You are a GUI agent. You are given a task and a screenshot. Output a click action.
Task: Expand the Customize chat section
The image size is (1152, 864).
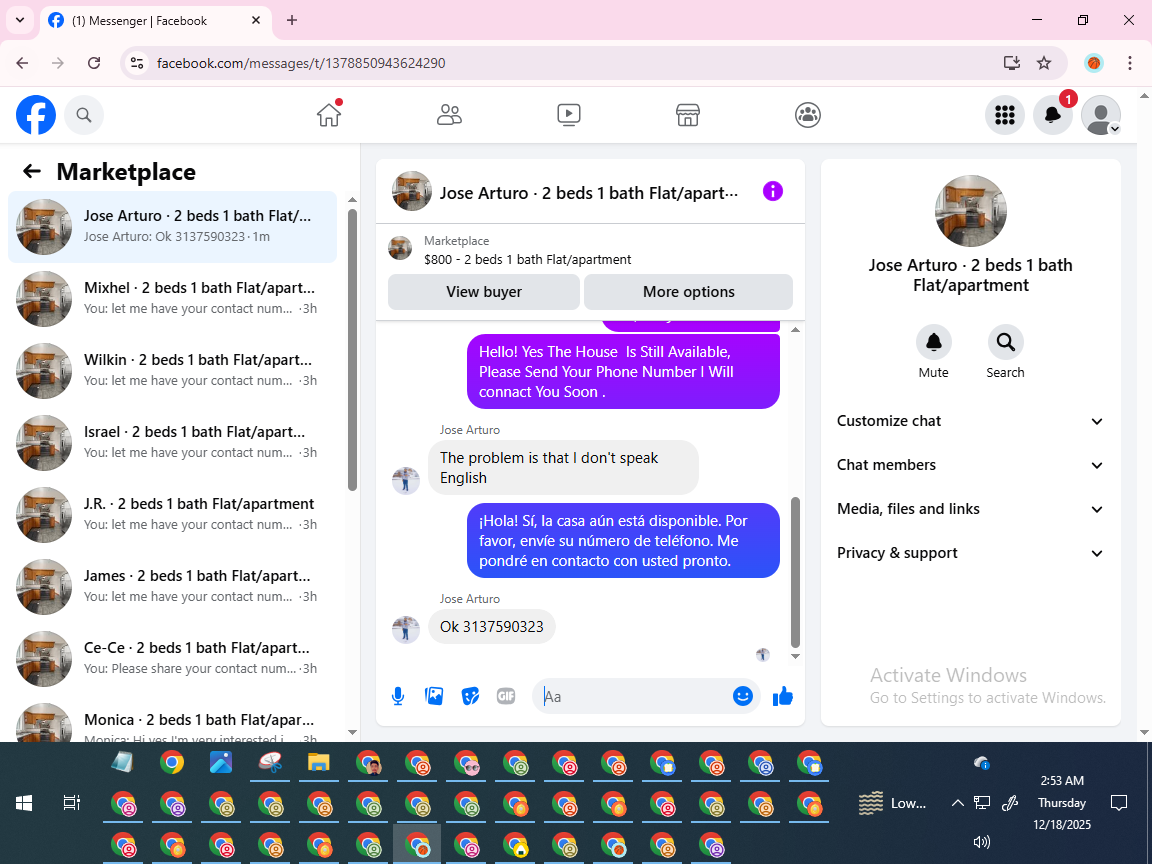(x=971, y=421)
